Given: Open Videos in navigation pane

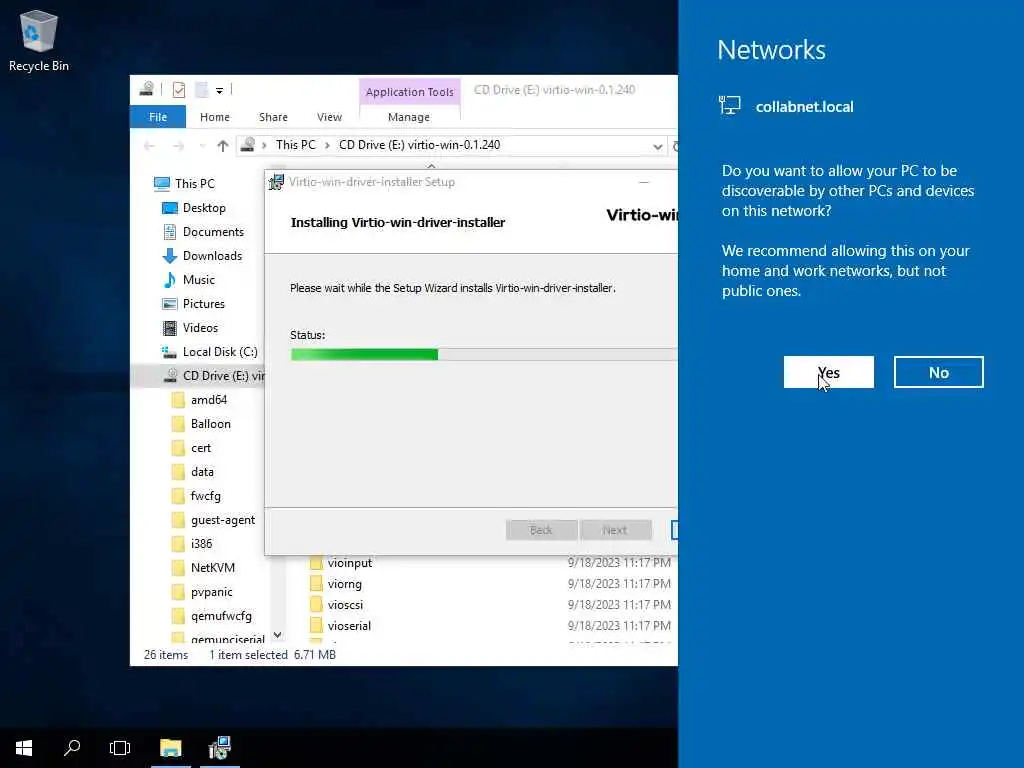Looking at the screenshot, I should pyautogui.click(x=200, y=328).
